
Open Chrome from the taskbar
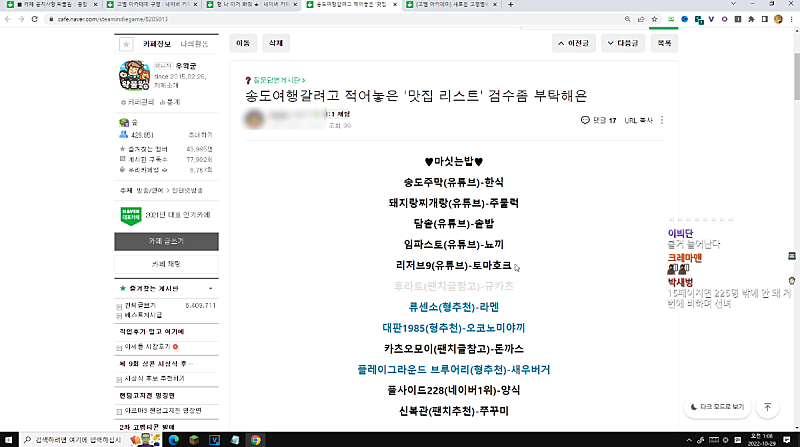point(255,439)
